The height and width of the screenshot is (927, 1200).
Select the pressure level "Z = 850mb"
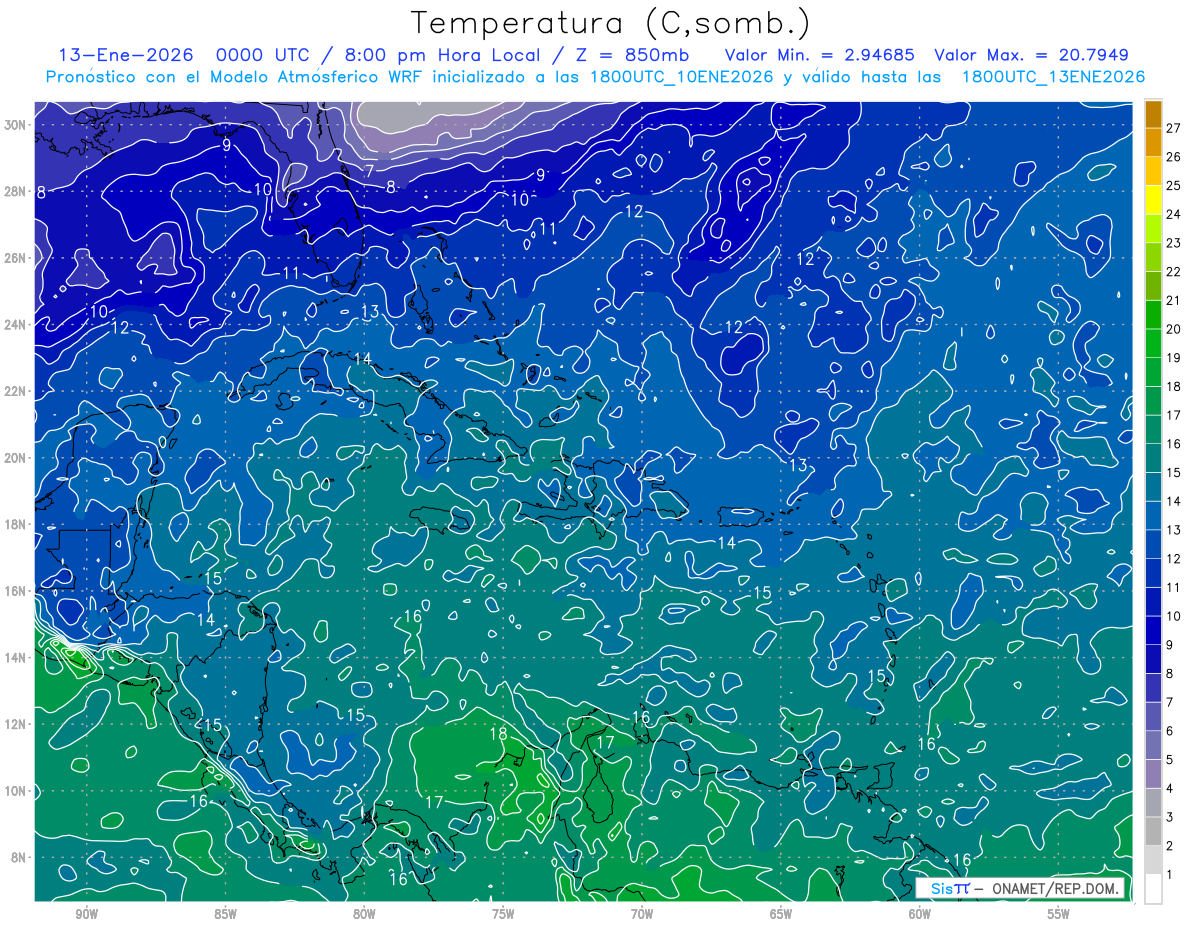(x=632, y=55)
